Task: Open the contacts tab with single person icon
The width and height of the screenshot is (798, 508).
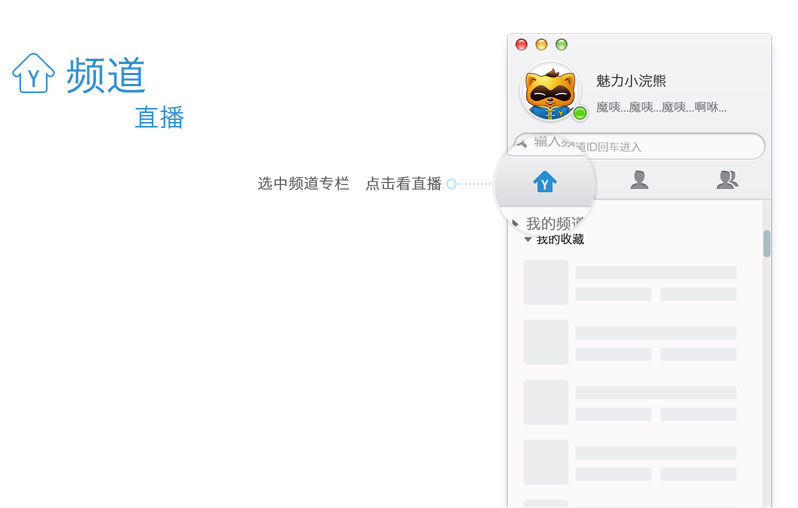Action: 639,180
